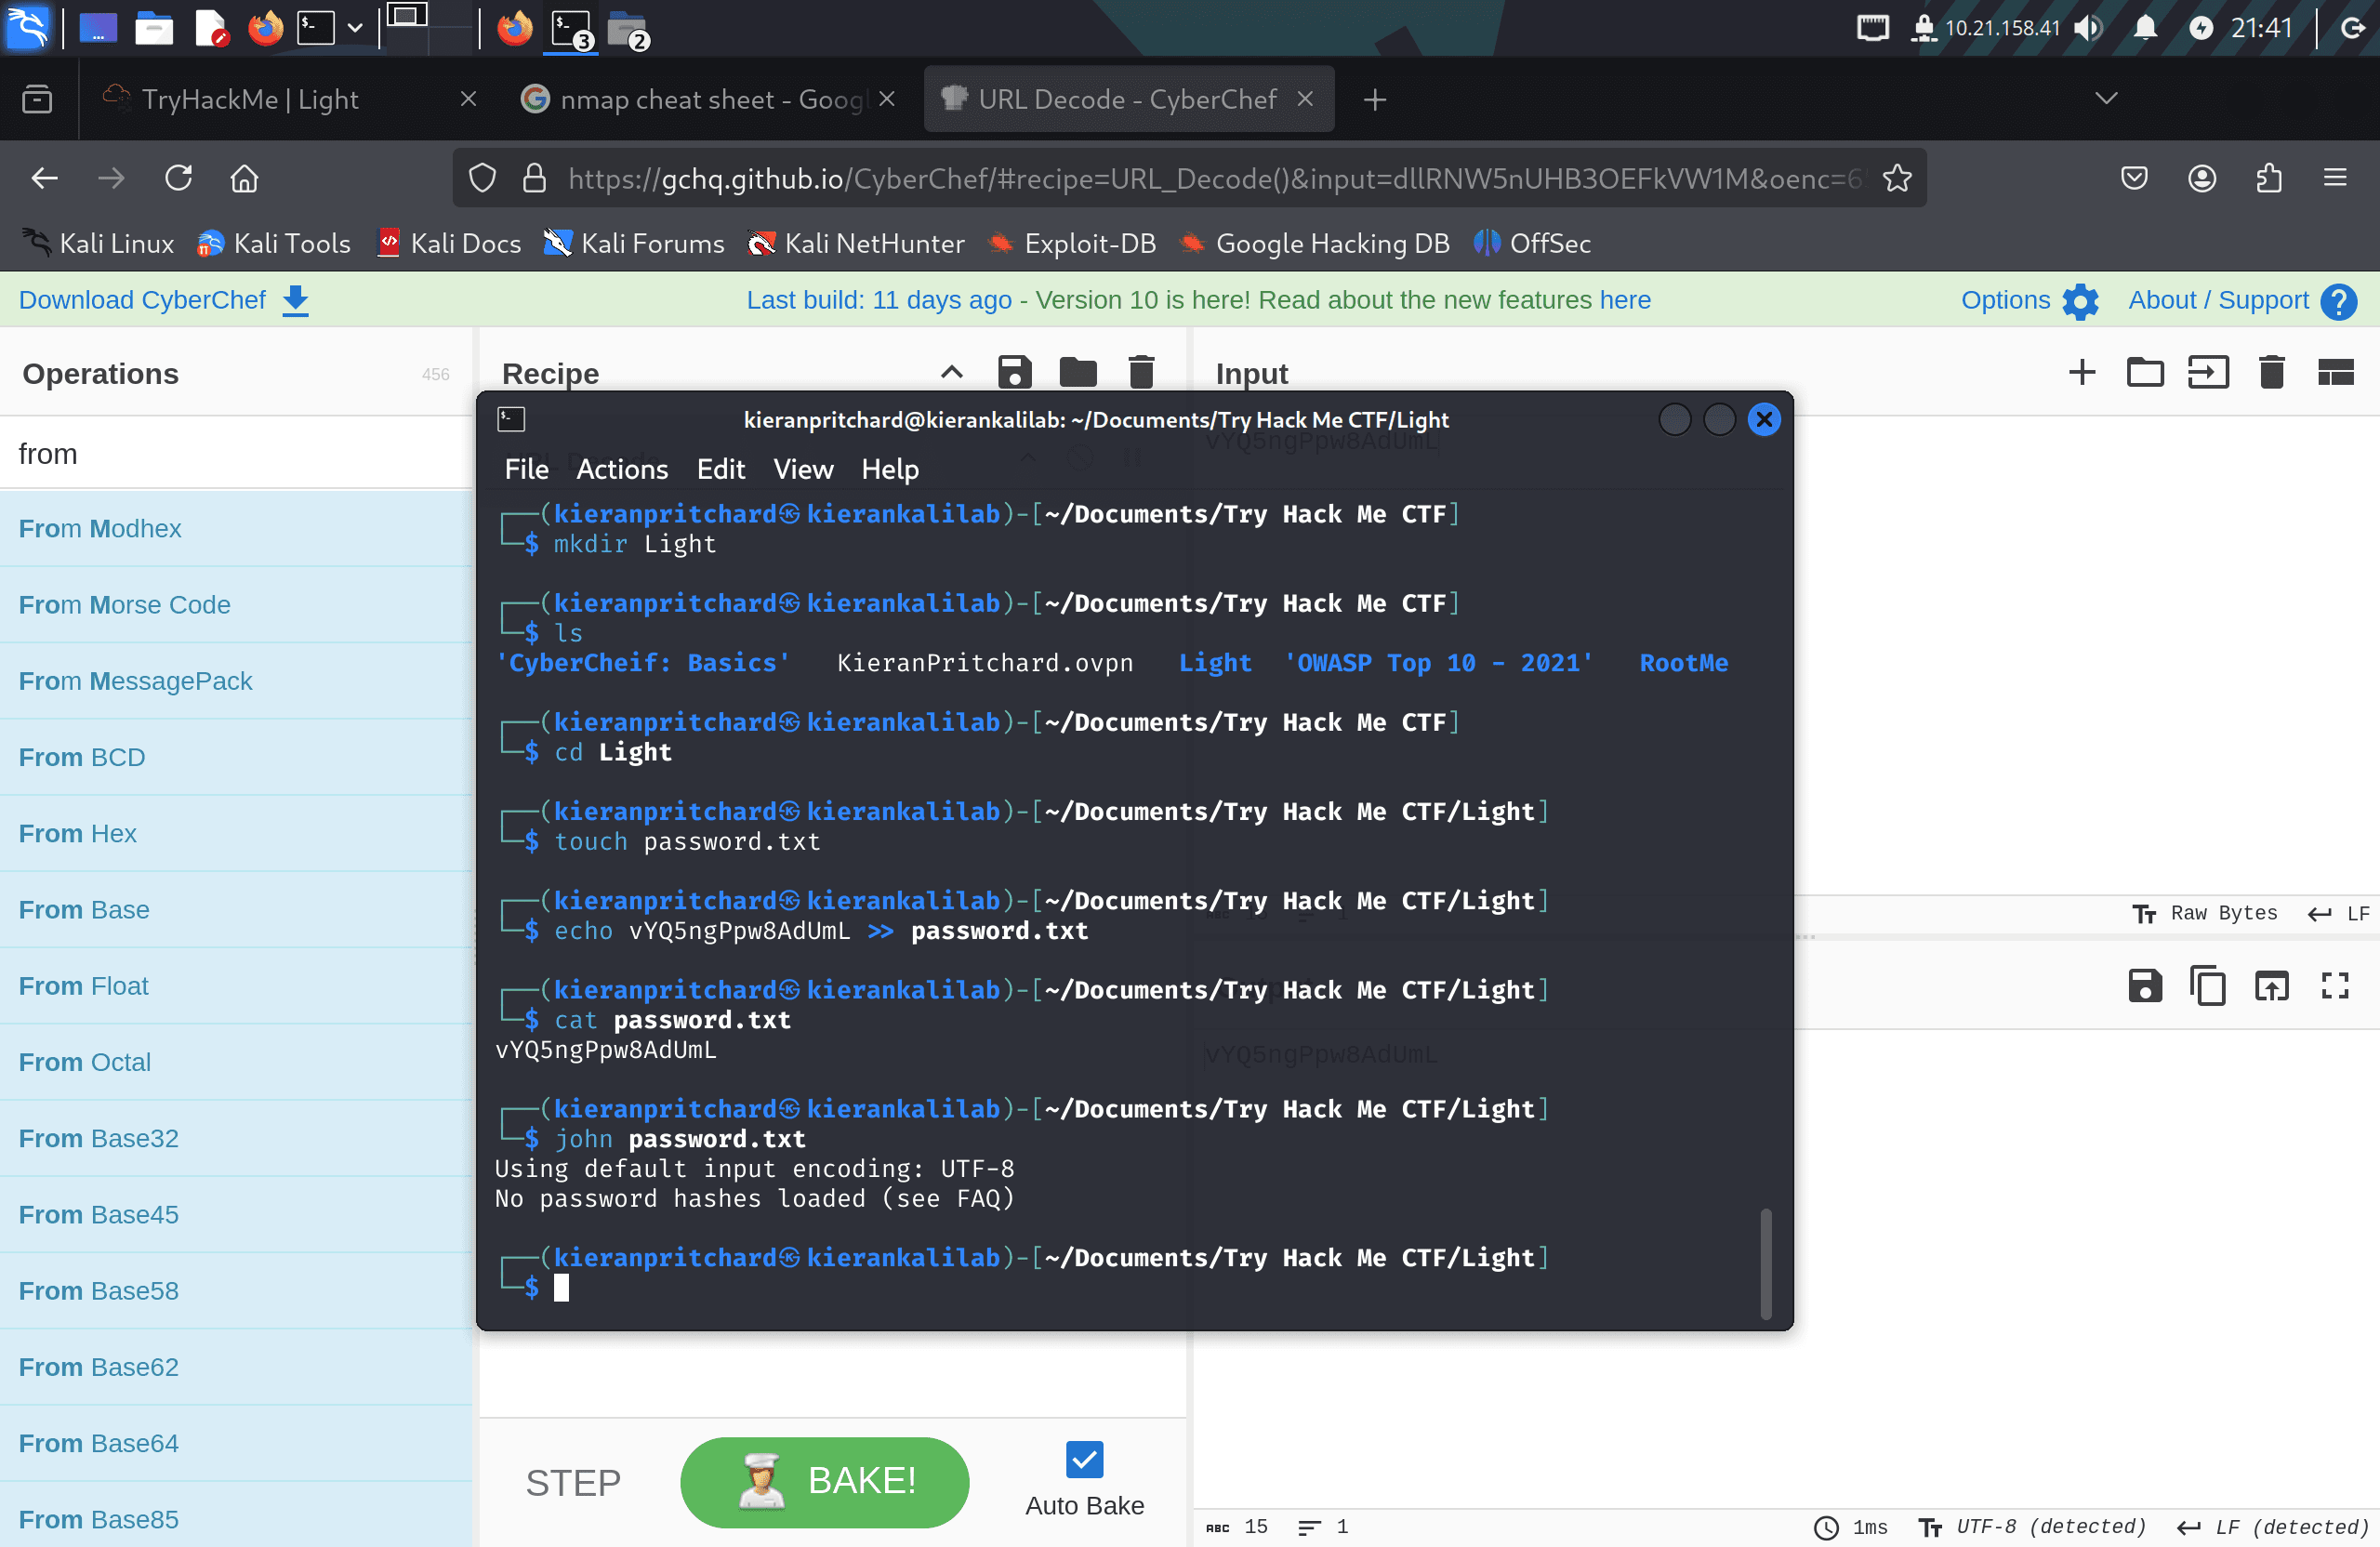Open Kali Tools bookmark
Image resolution: width=2380 pixels, height=1547 pixels.
pyautogui.click(x=273, y=243)
